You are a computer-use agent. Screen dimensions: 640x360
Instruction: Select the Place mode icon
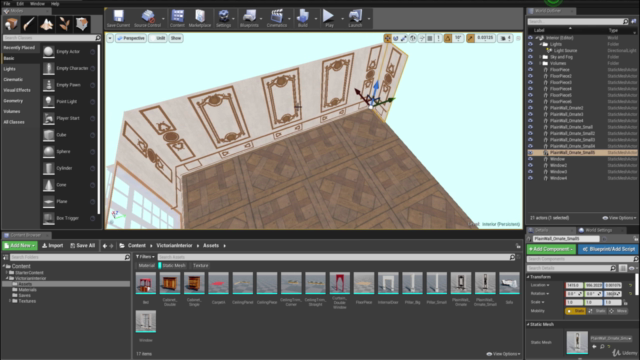point(11,24)
